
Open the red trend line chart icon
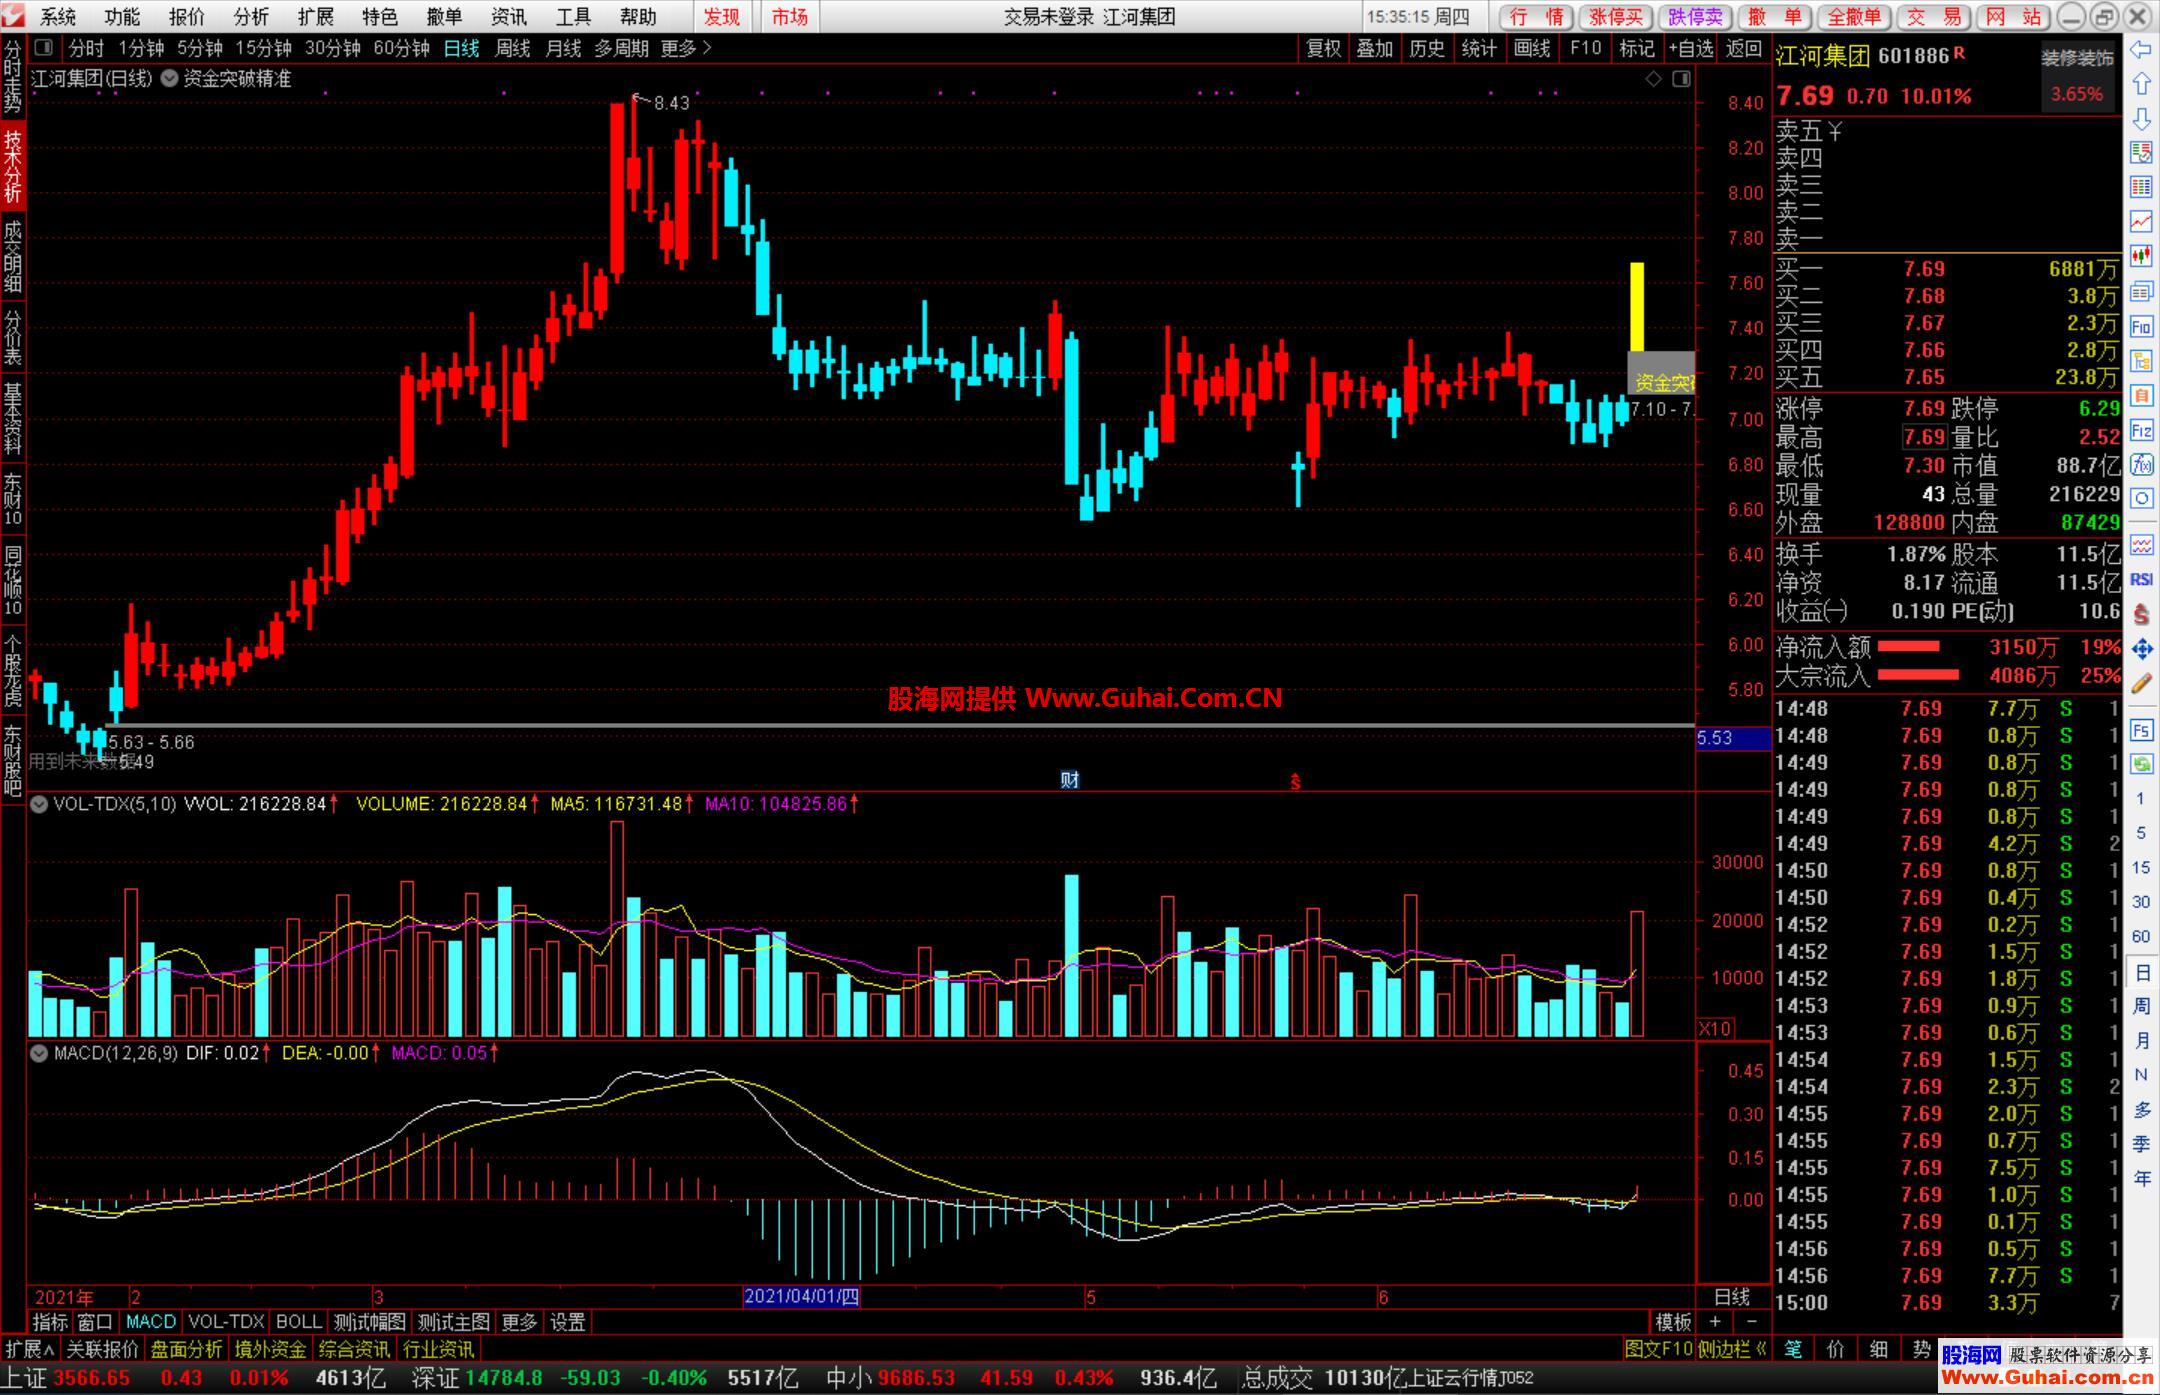pyautogui.click(x=2141, y=221)
